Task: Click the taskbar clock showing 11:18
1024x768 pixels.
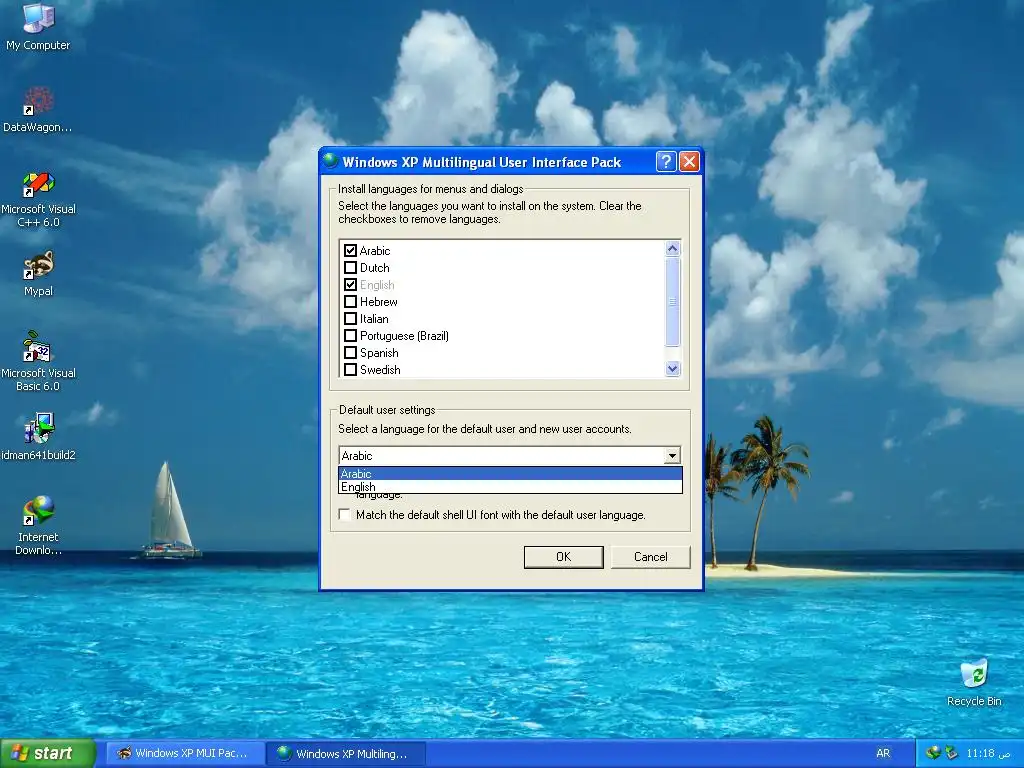Action: point(988,753)
